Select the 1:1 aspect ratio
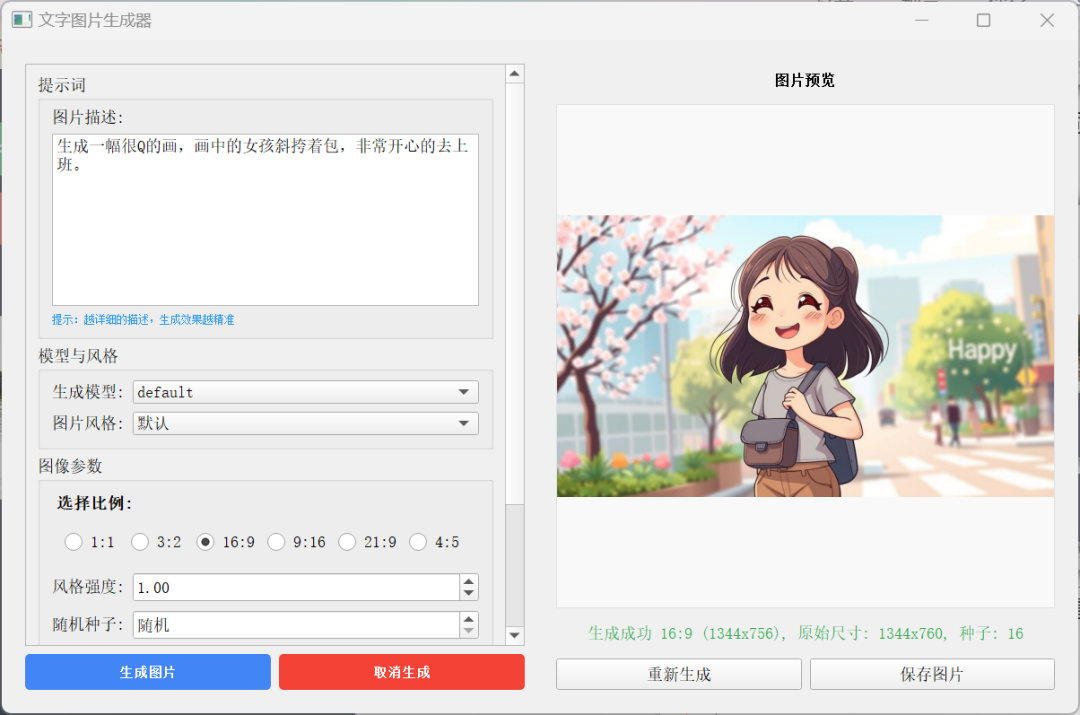 tap(73, 542)
